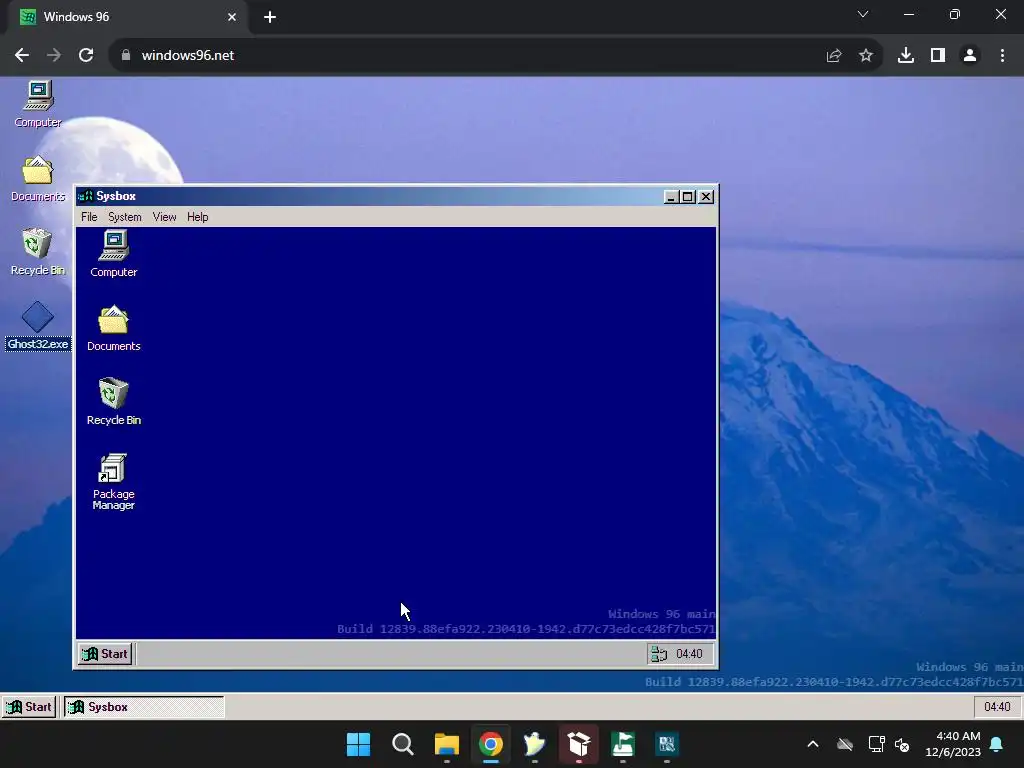Open Windows taskbar search

pyautogui.click(x=402, y=744)
